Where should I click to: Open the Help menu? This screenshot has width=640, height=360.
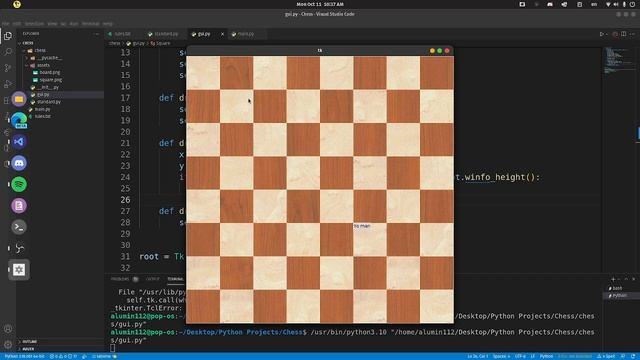point(107,24)
